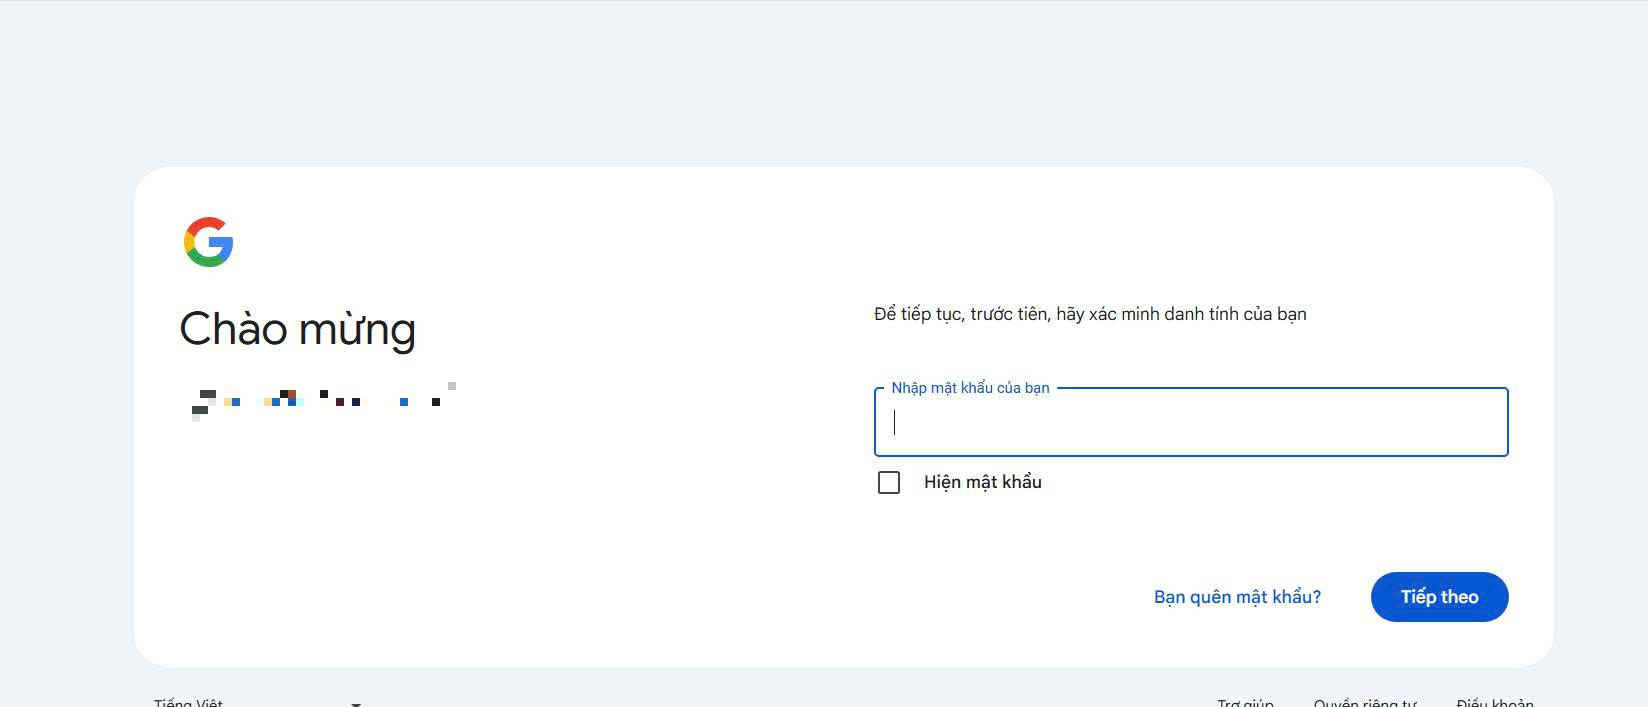
Task: Click empty card space left of 'Bạn quên mật khẩu?'
Action: click(x=1000, y=597)
